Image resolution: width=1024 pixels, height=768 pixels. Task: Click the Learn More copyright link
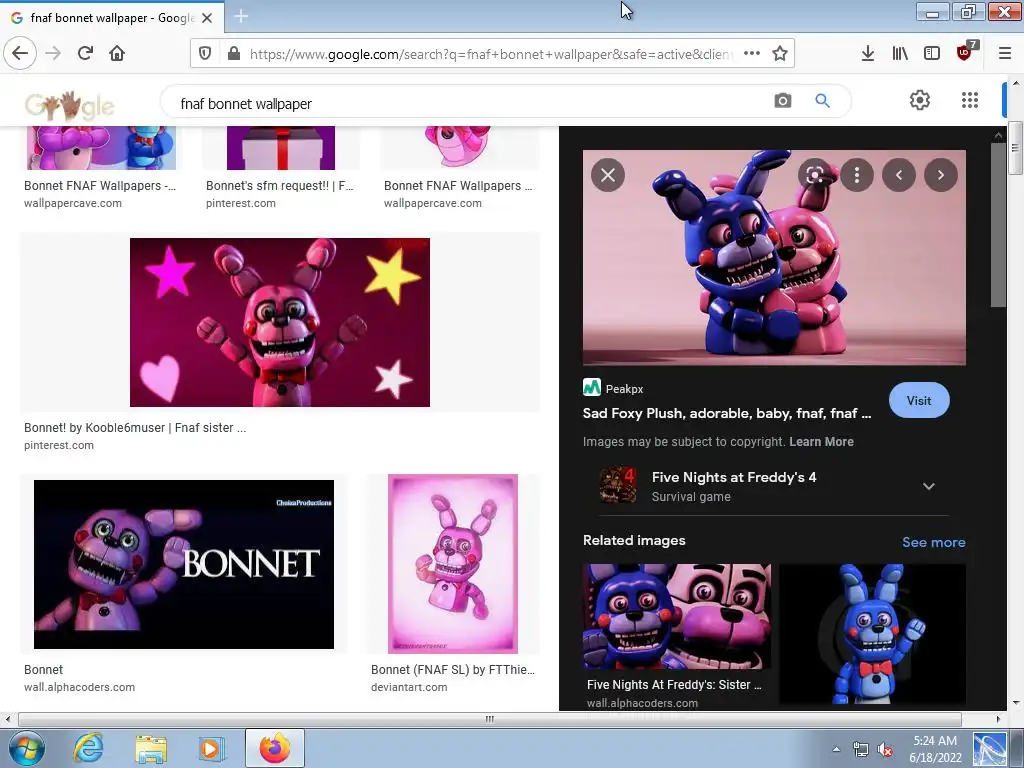(x=821, y=442)
